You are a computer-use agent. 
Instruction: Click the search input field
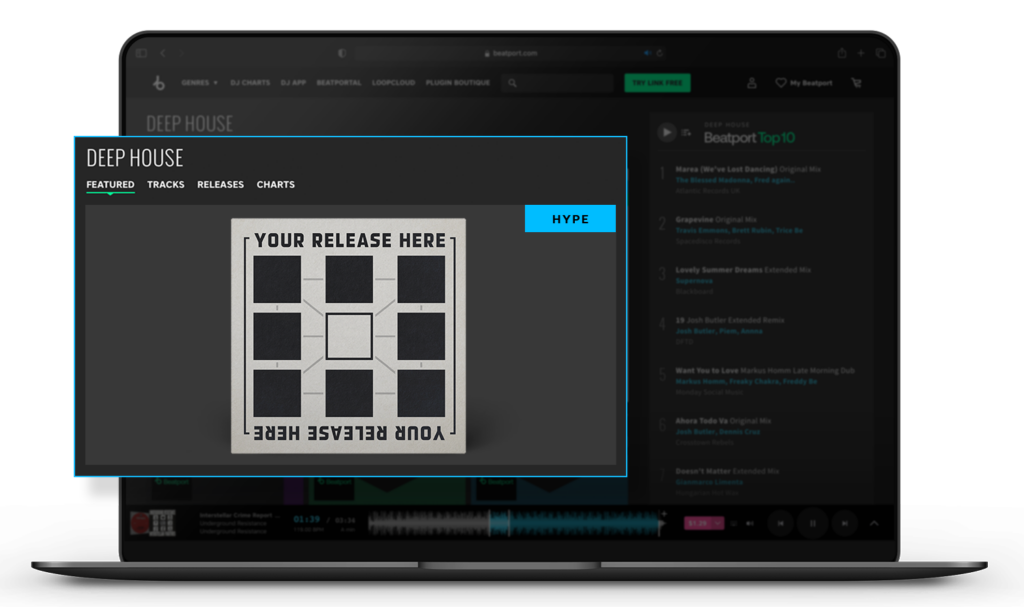click(x=558, y=83)
